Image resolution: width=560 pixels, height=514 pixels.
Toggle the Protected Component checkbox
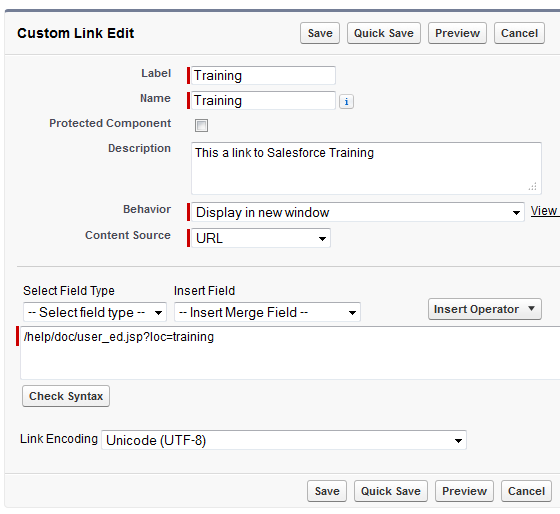(201, 125)
